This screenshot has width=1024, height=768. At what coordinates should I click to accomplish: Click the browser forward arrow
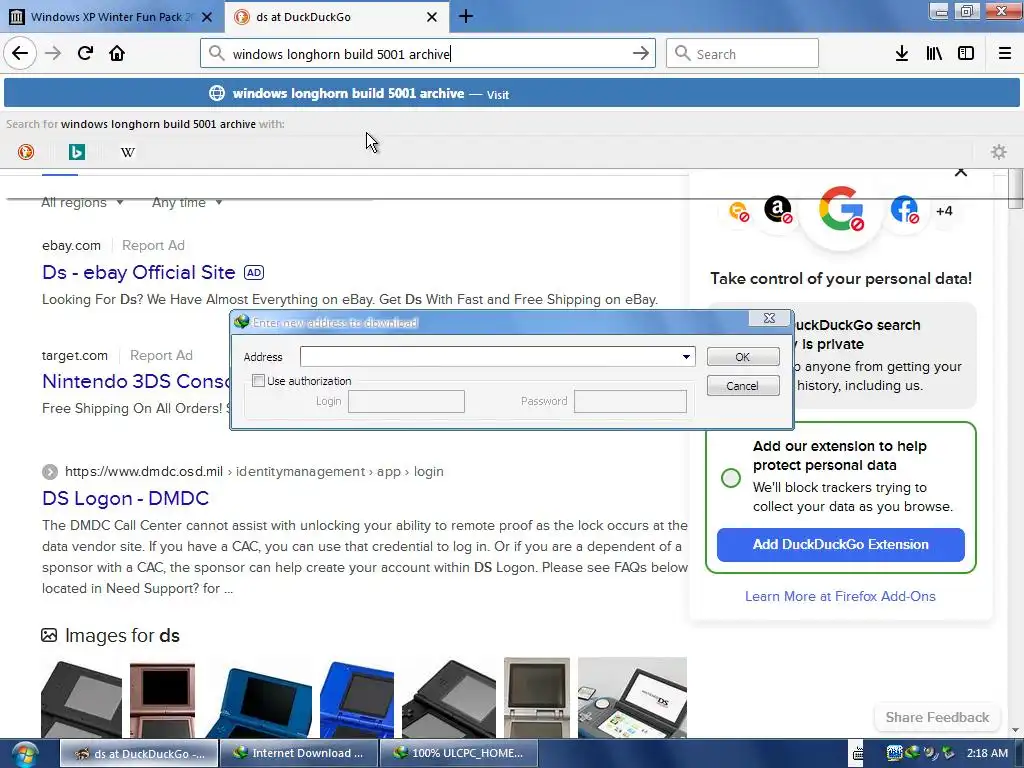53,53
